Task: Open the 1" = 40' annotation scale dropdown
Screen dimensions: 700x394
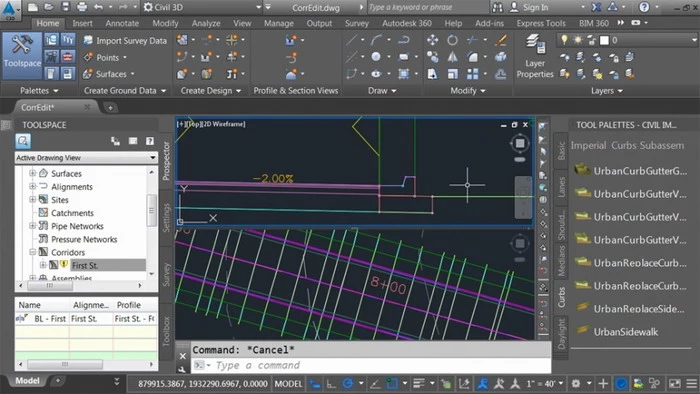Action: click(544, 384)
